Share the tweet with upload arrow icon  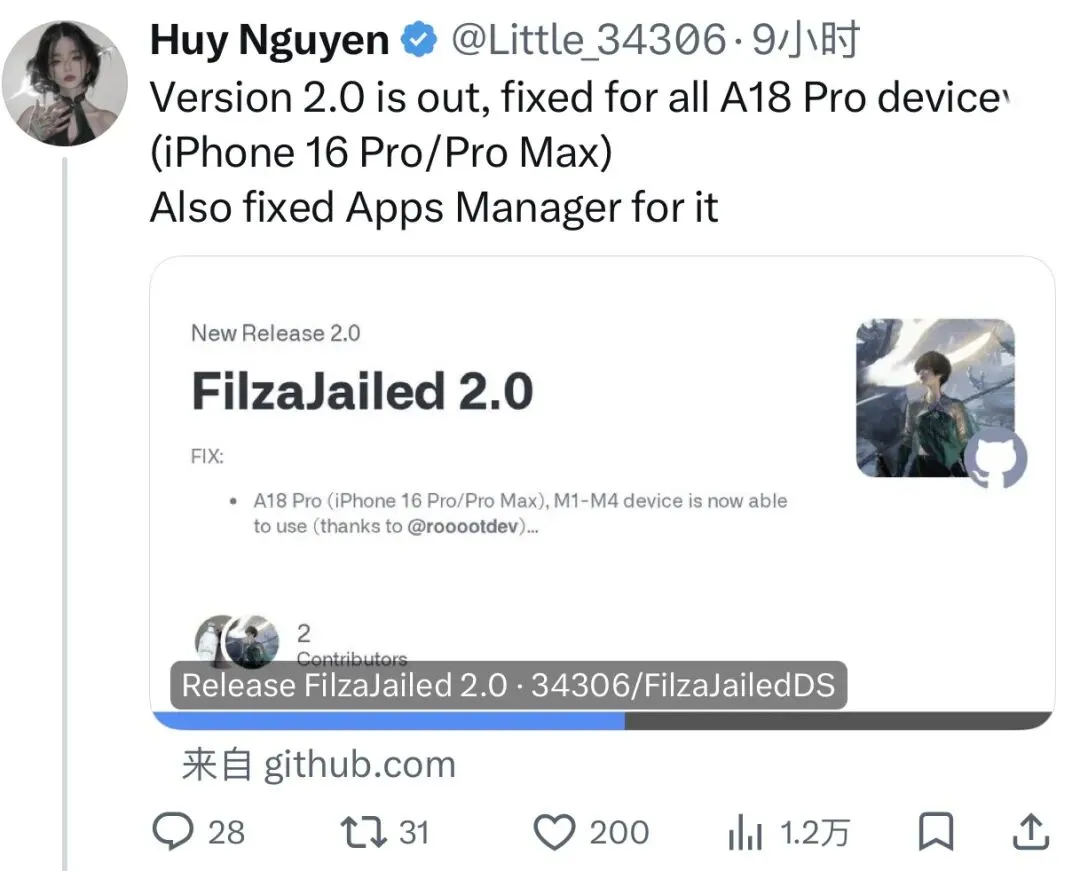pos(1030,831)
